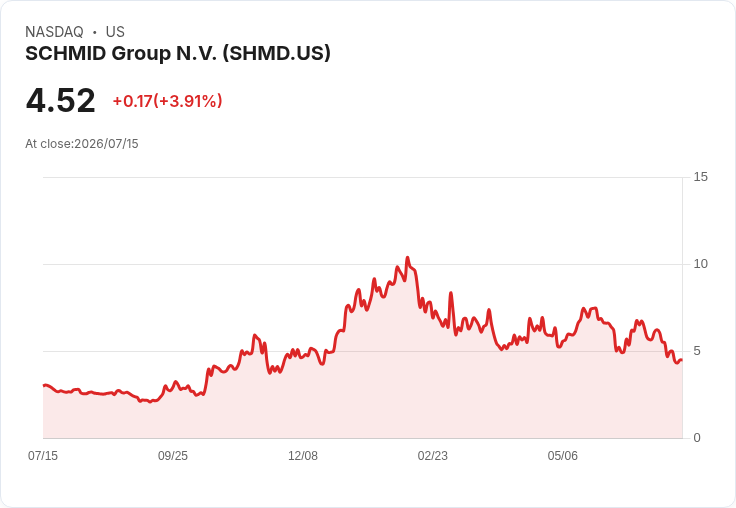Click the 15 y-axis value label
736x508 pixels.
[x=700, y=177]
